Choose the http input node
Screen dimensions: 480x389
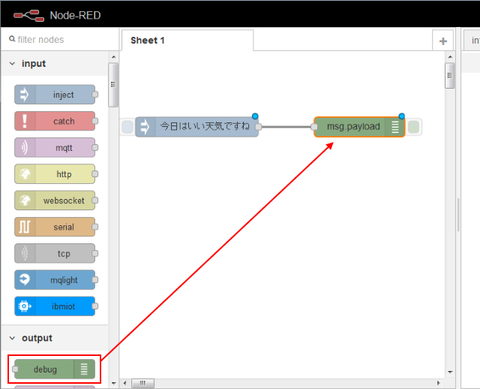[55, 174]
